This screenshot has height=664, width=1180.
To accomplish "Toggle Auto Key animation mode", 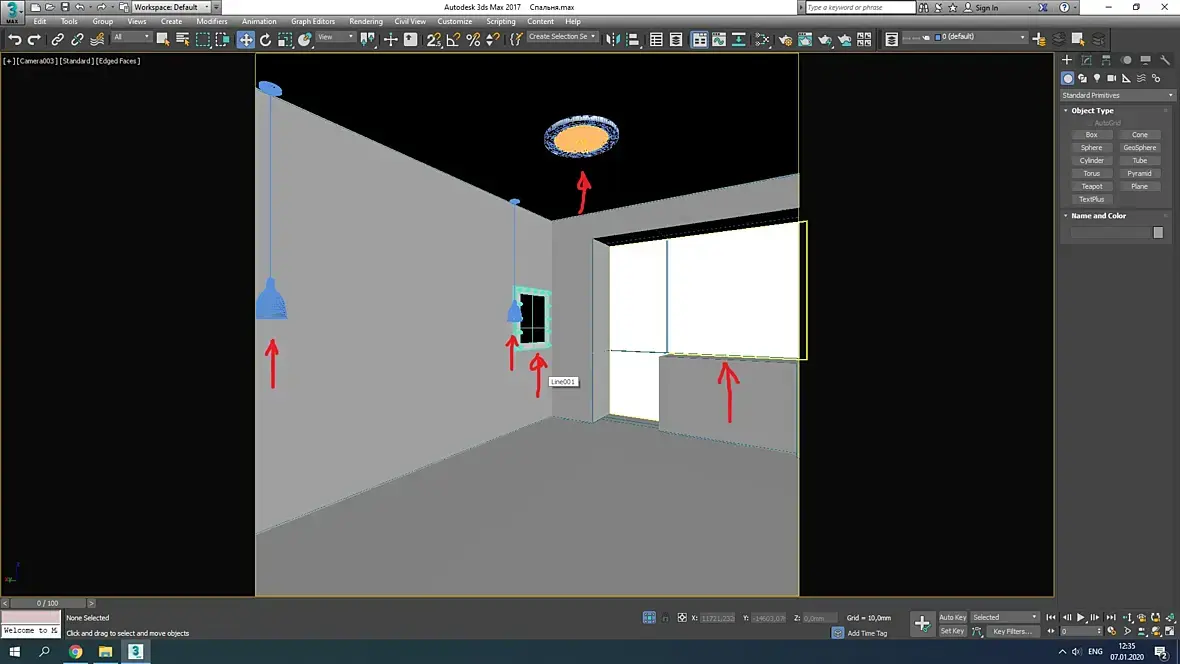I will pyautogui.click(x=952, y=617).
